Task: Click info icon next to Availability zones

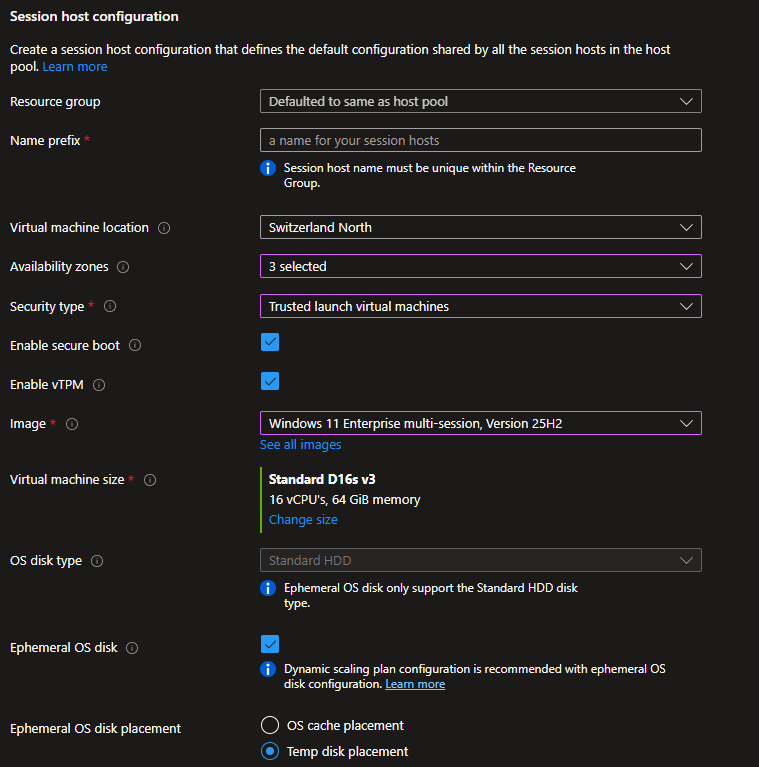Action: (x=123, y=267)
